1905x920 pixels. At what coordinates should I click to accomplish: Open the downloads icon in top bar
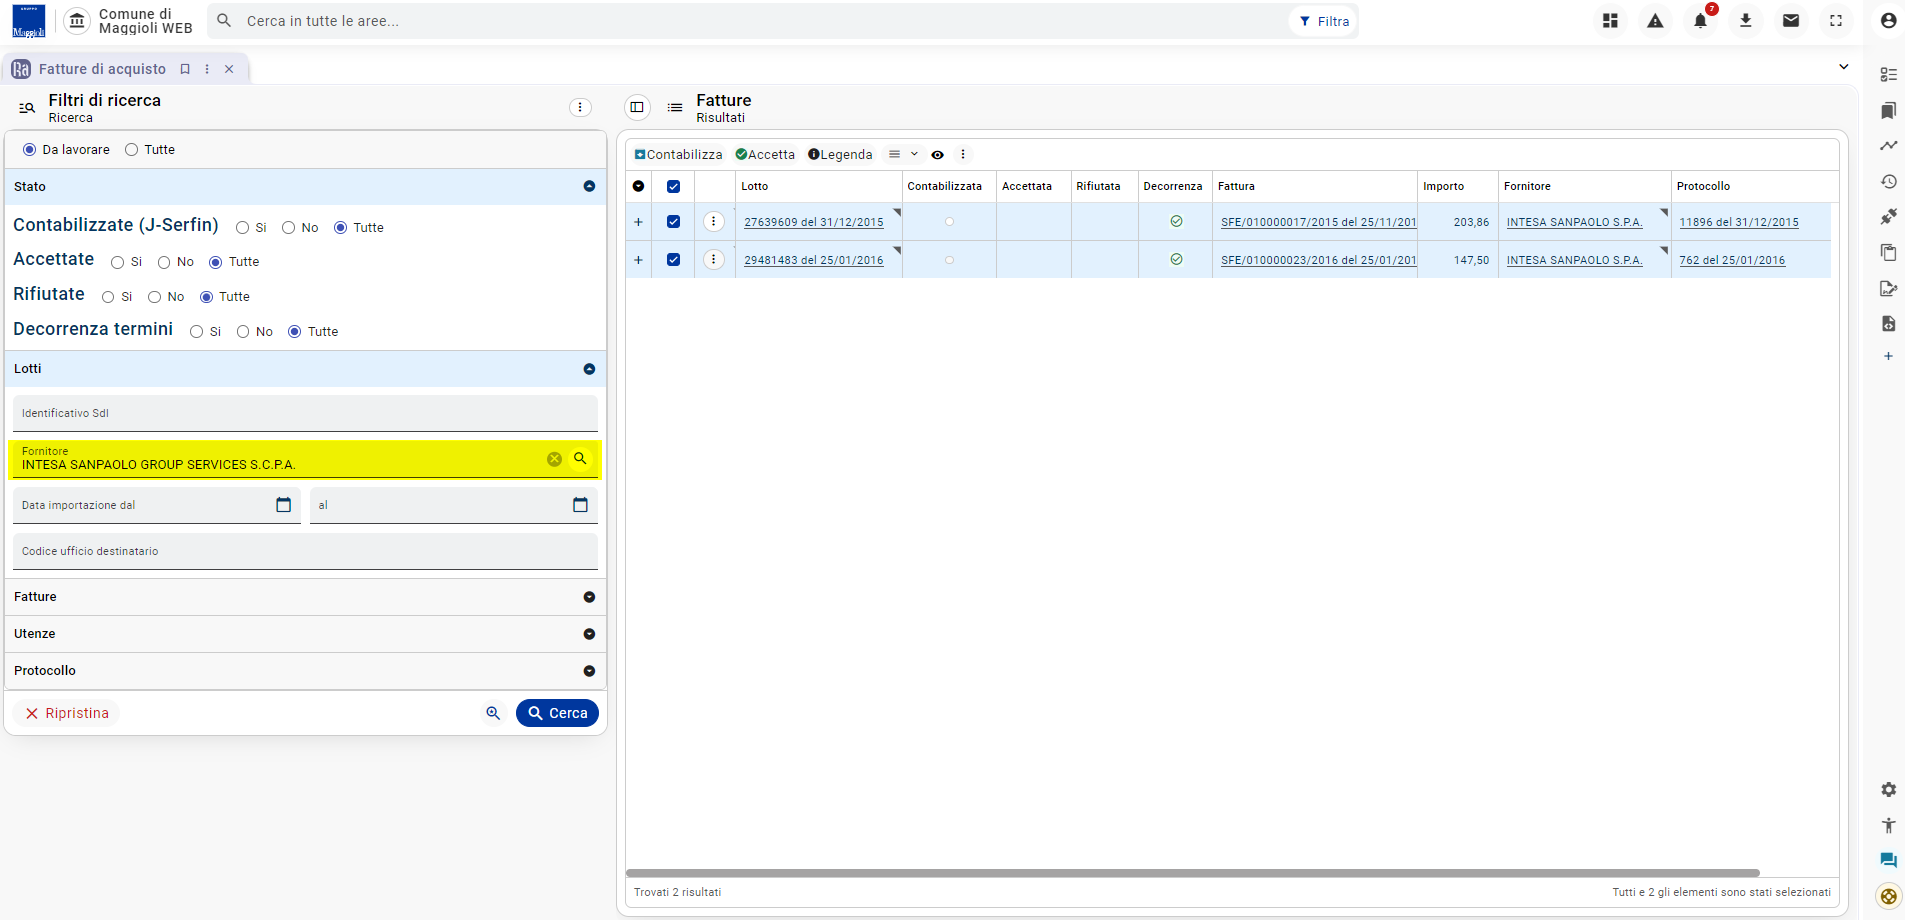point(1745,21)
